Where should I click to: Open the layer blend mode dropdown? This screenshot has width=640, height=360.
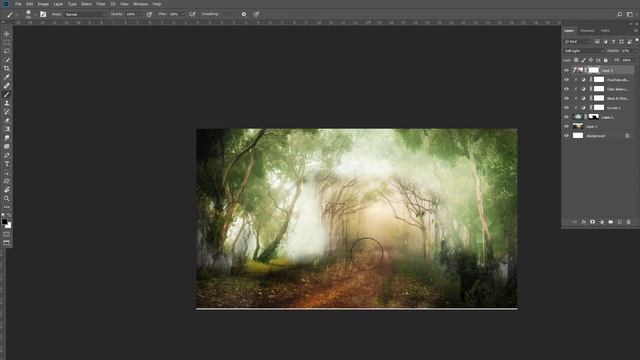click(x=584, y=51)
